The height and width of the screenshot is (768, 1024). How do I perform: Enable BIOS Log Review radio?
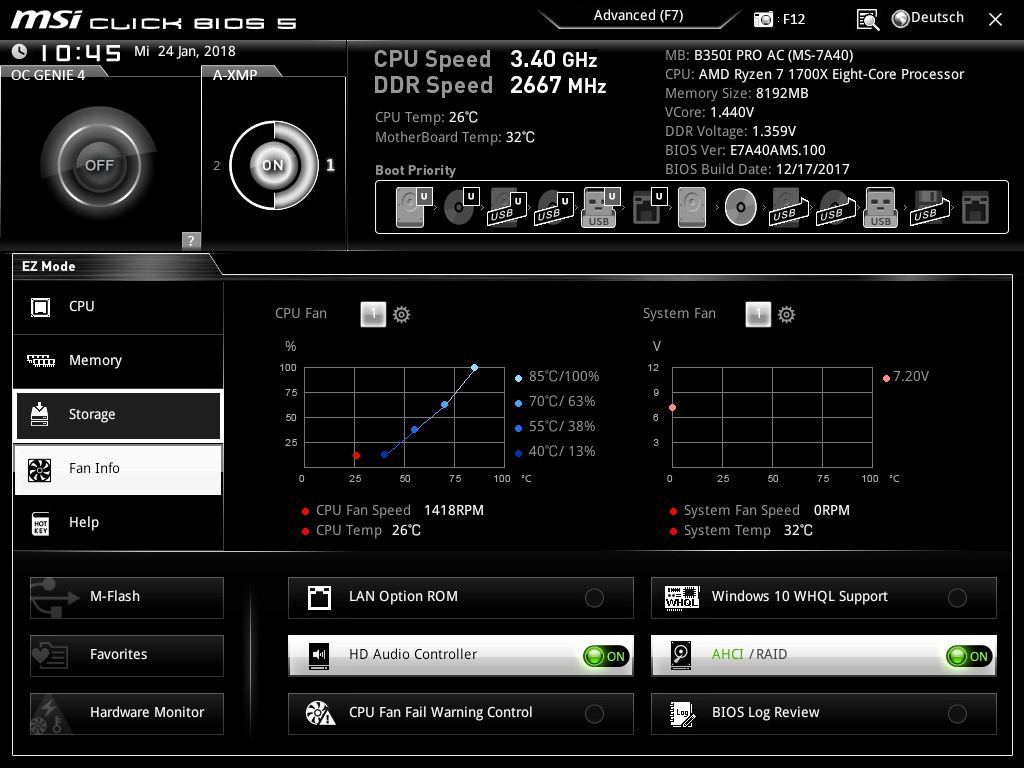coord(957,714)
